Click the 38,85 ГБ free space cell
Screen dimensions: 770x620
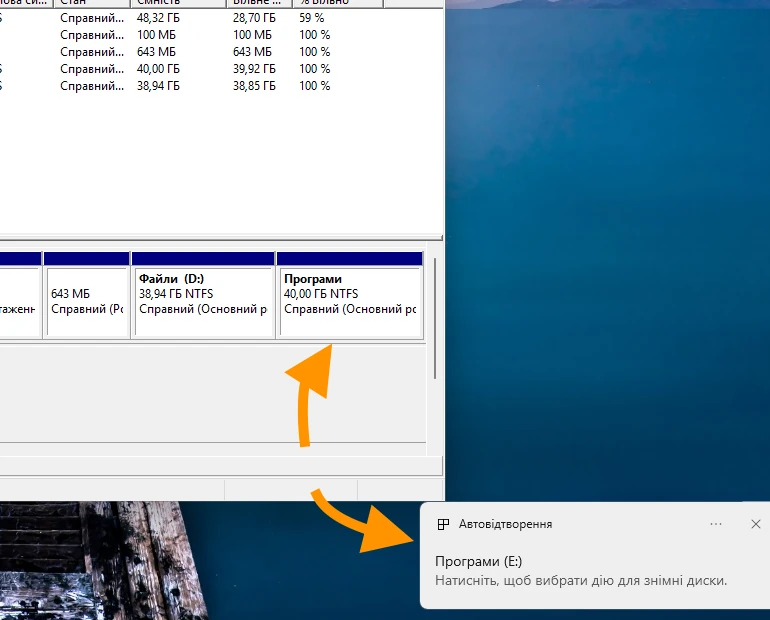[x=254, y=86]
